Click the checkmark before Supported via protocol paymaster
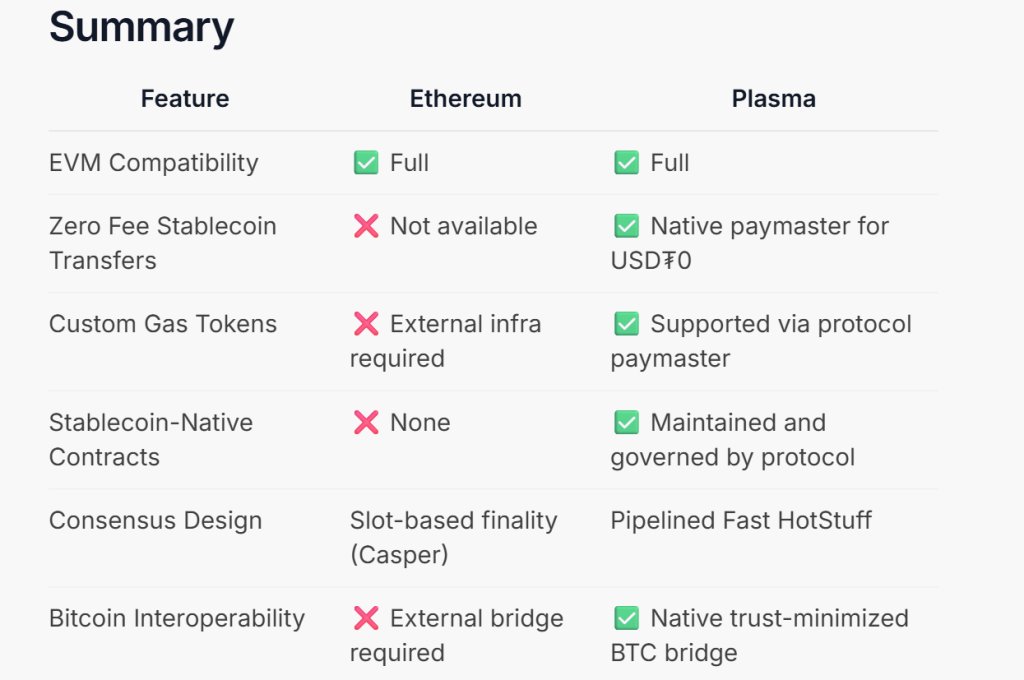 (627, 324)
